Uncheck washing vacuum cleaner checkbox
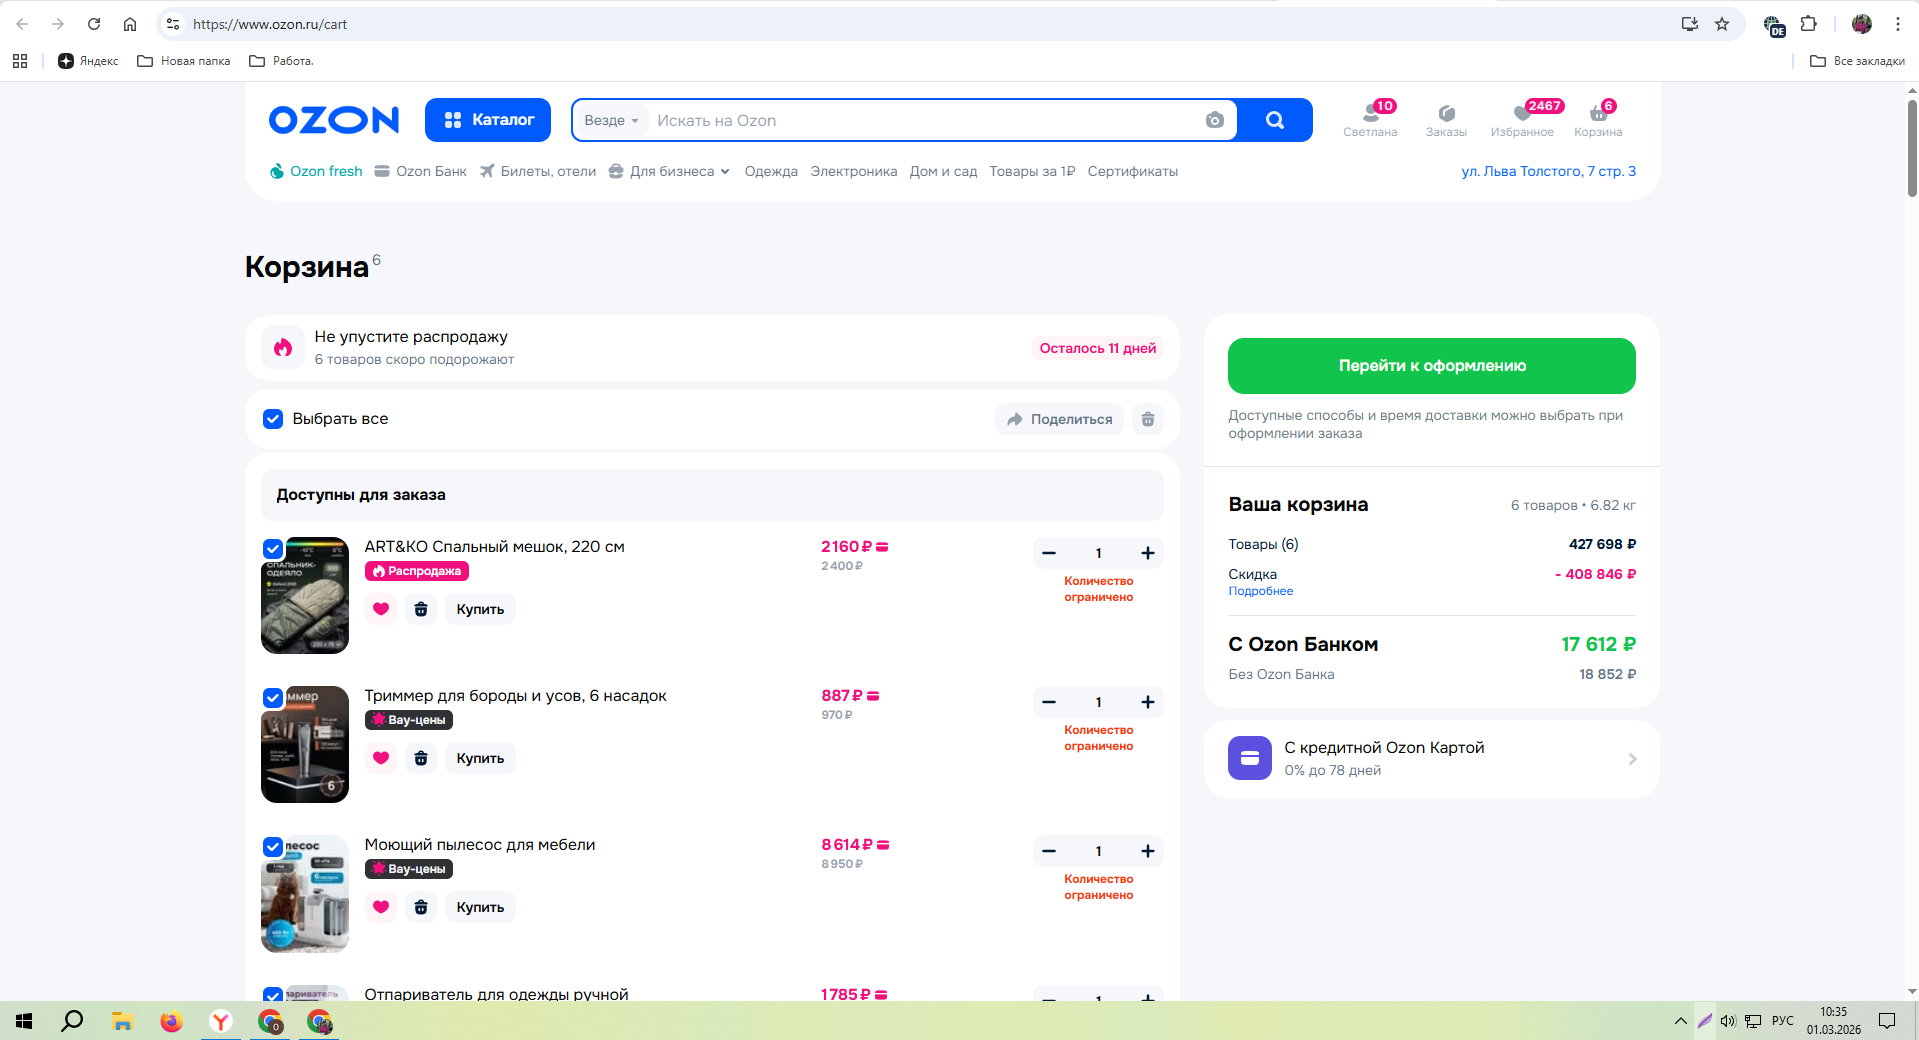The image size is (1919, 1040). [273, 847]
